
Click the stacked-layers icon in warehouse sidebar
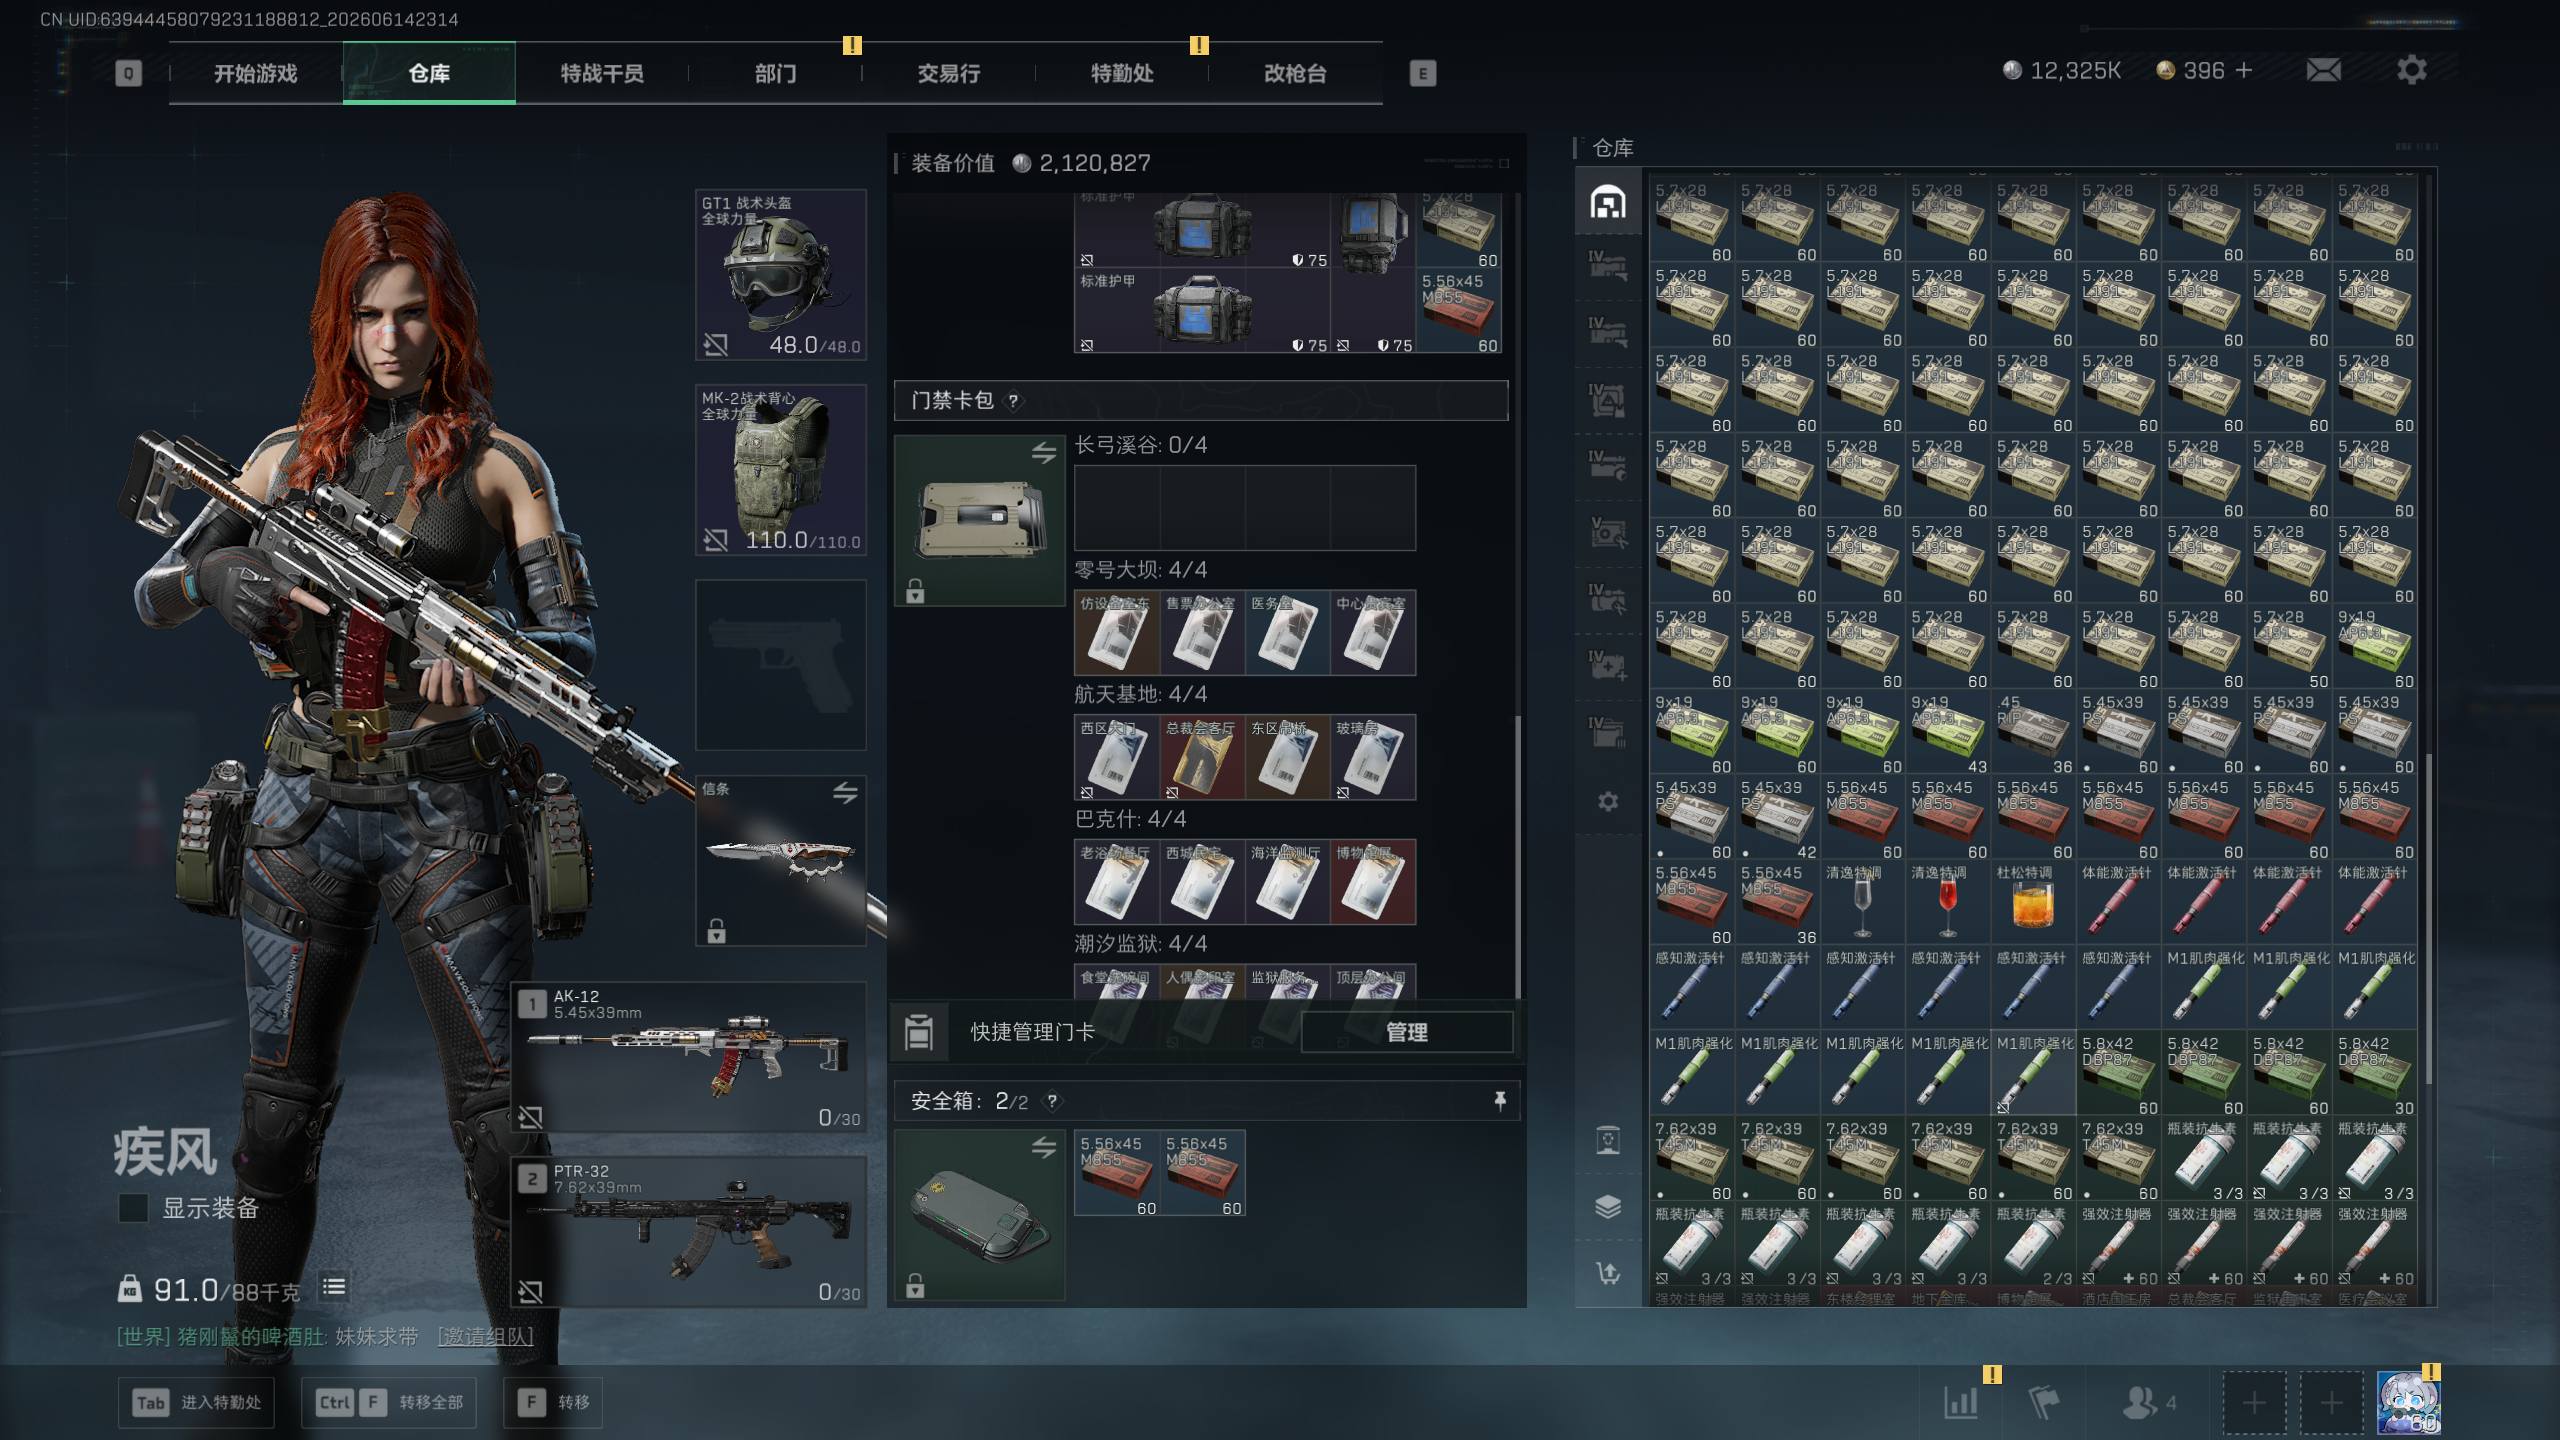[x=1608, y=1206]
